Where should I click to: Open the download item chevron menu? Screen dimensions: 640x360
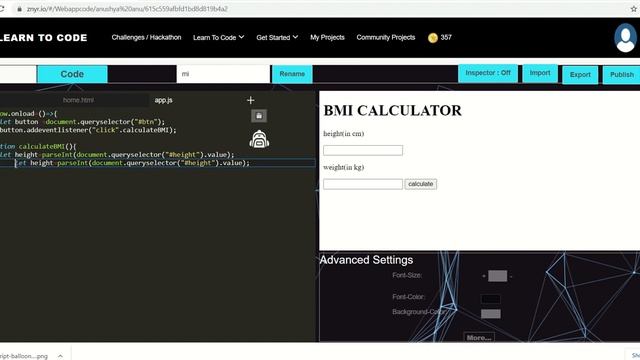[x=60, y=356]
